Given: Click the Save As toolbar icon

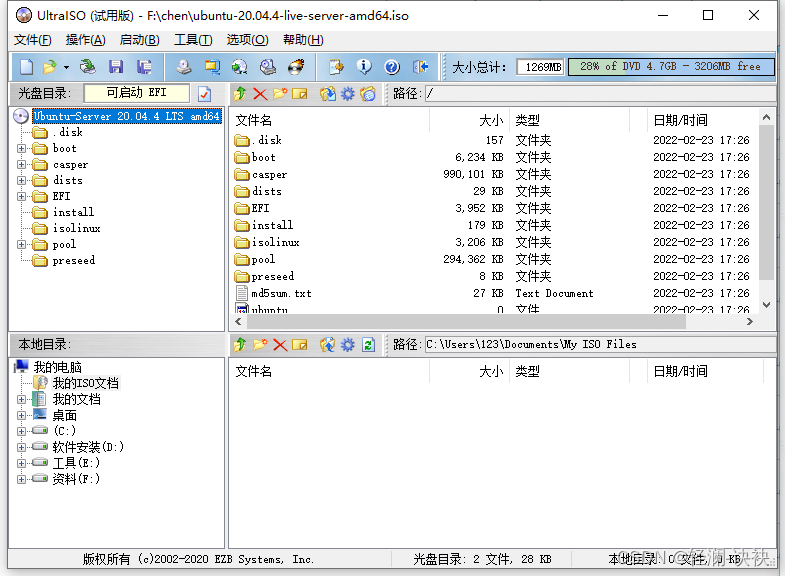Looking at the screenshot, I should point(144,67).
